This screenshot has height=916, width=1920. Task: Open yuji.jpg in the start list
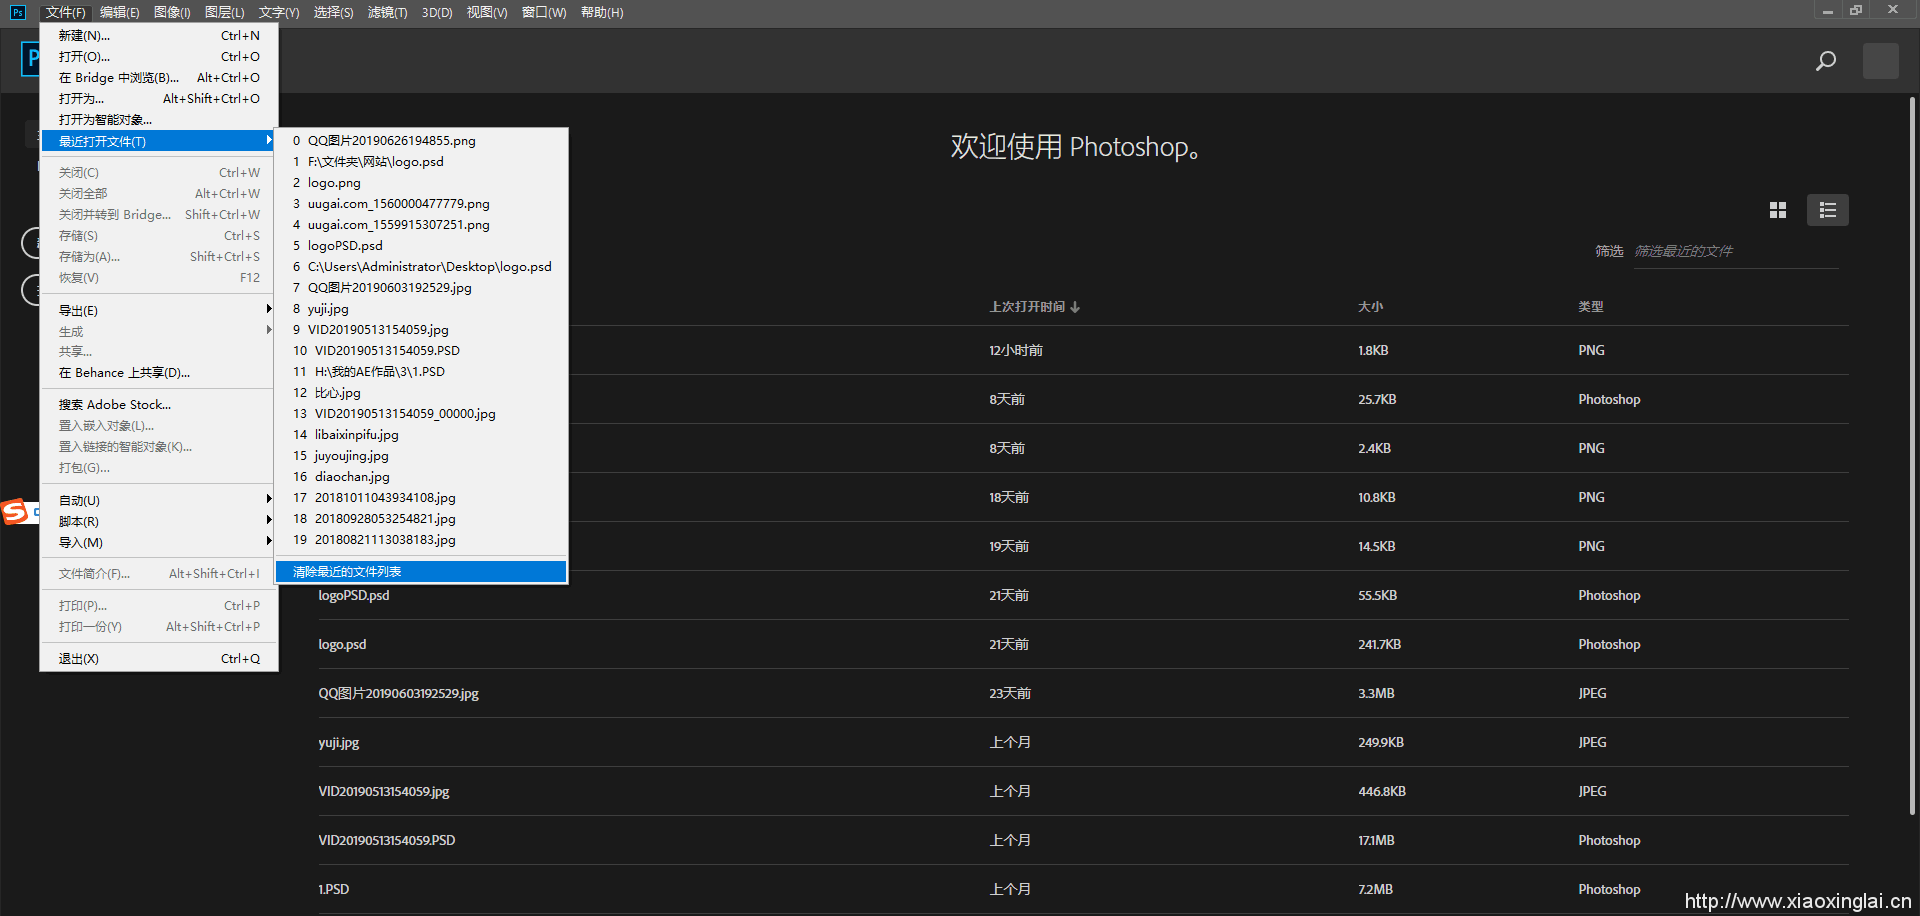point(1083,742)
